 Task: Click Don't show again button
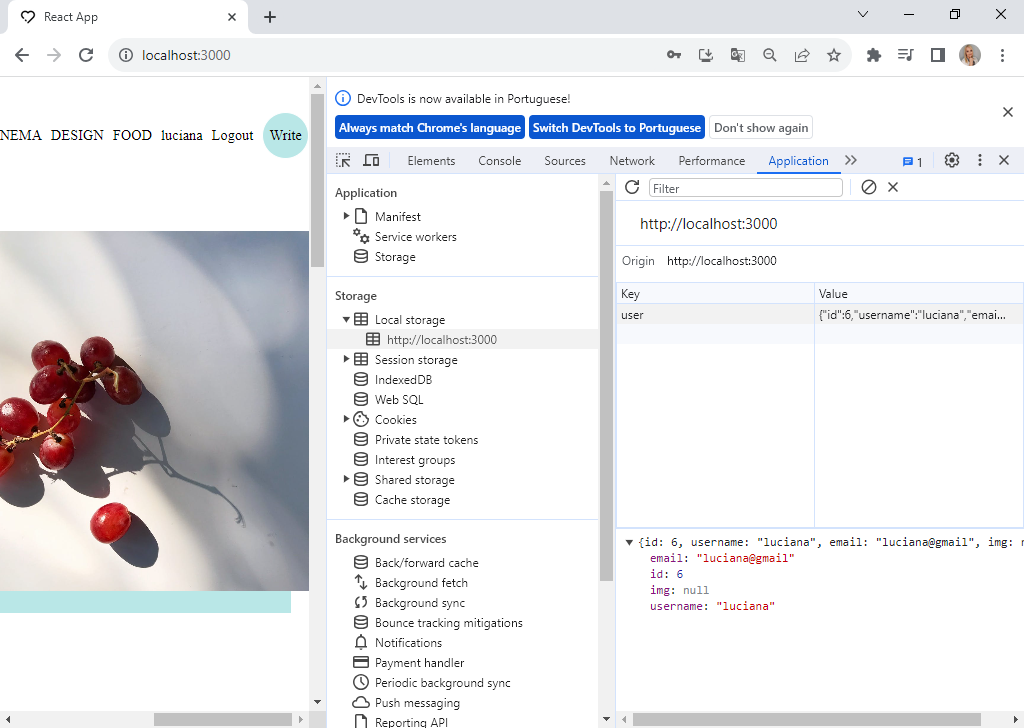tap(761, 128)
